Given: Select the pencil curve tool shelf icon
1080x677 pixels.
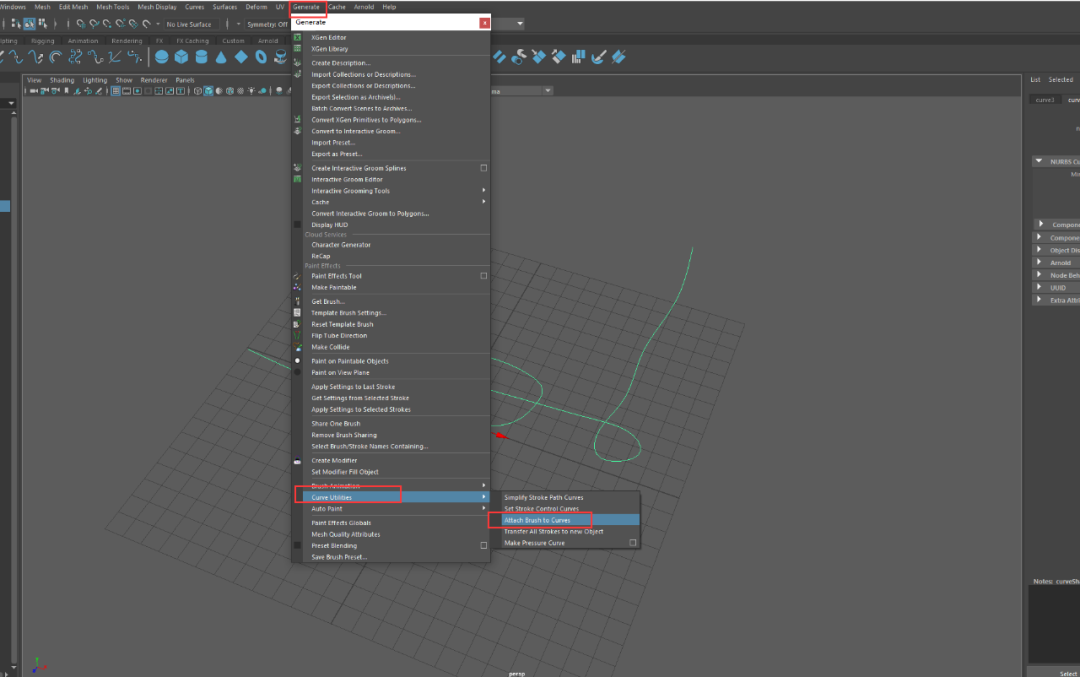Looking at the screenshot, I should pyautogui.click(x=36, y=56).
